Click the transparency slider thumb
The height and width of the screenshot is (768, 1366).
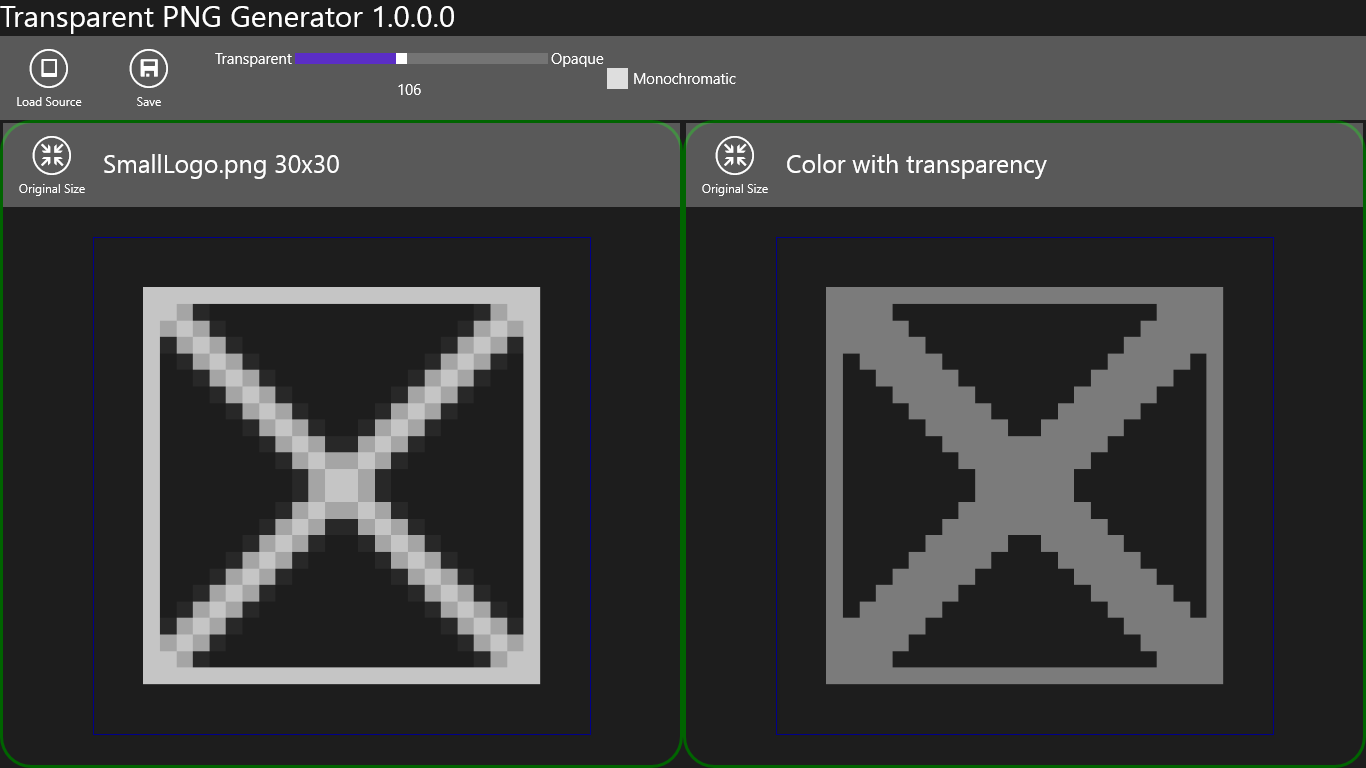(x=401, y=59)
